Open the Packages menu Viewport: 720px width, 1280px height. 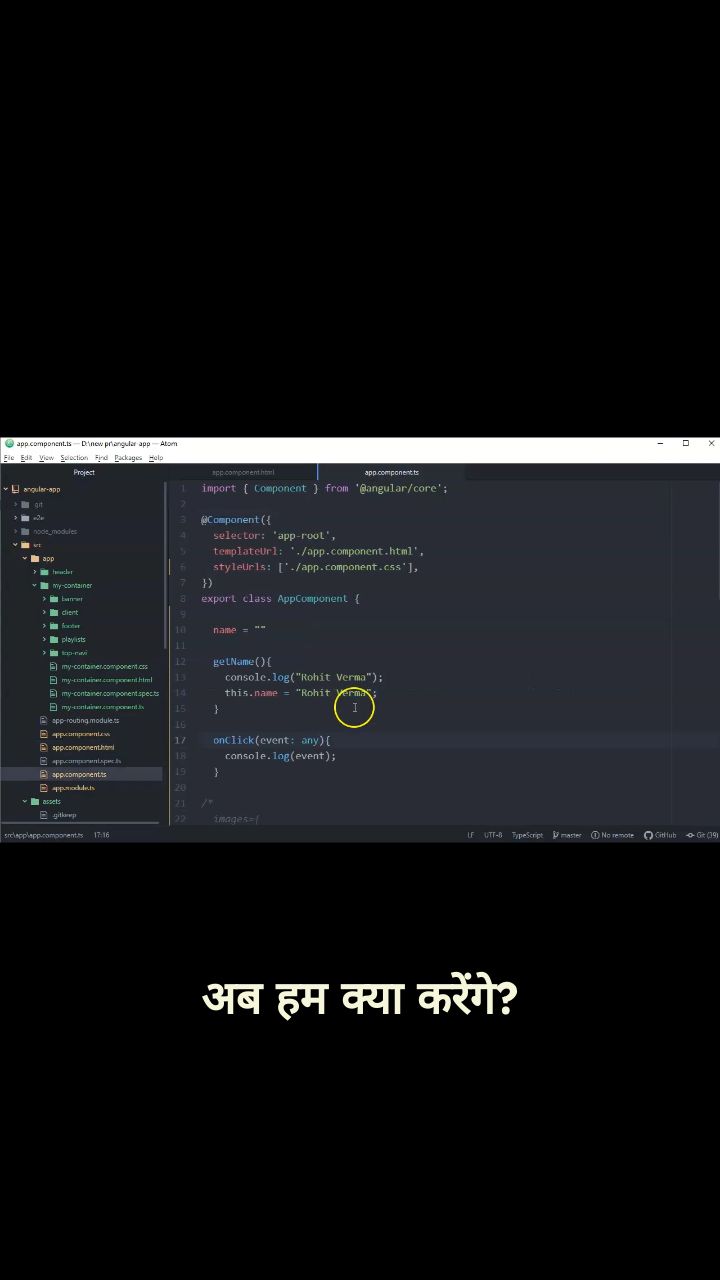pyautogui.click(x=128, y=458)
